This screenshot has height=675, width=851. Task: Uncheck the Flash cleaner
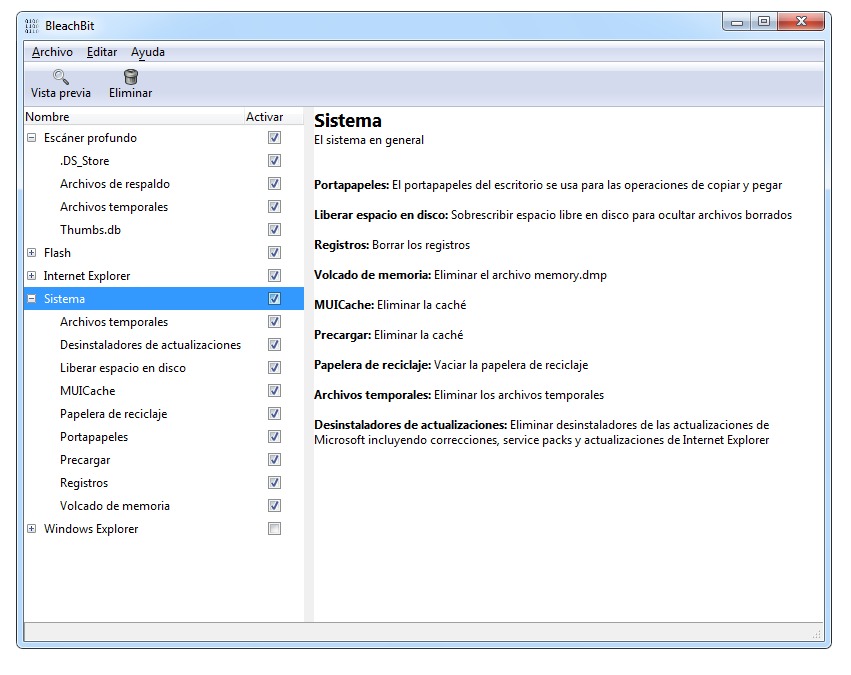[x=274, y=252]
